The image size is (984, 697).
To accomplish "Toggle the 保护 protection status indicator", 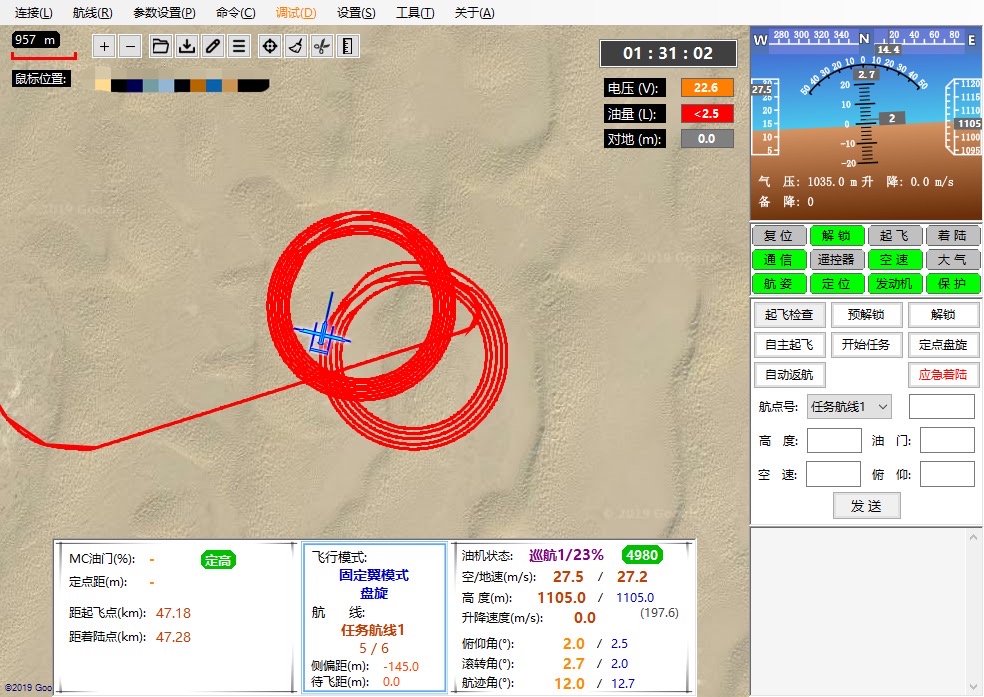I will [x=953, y=283].
